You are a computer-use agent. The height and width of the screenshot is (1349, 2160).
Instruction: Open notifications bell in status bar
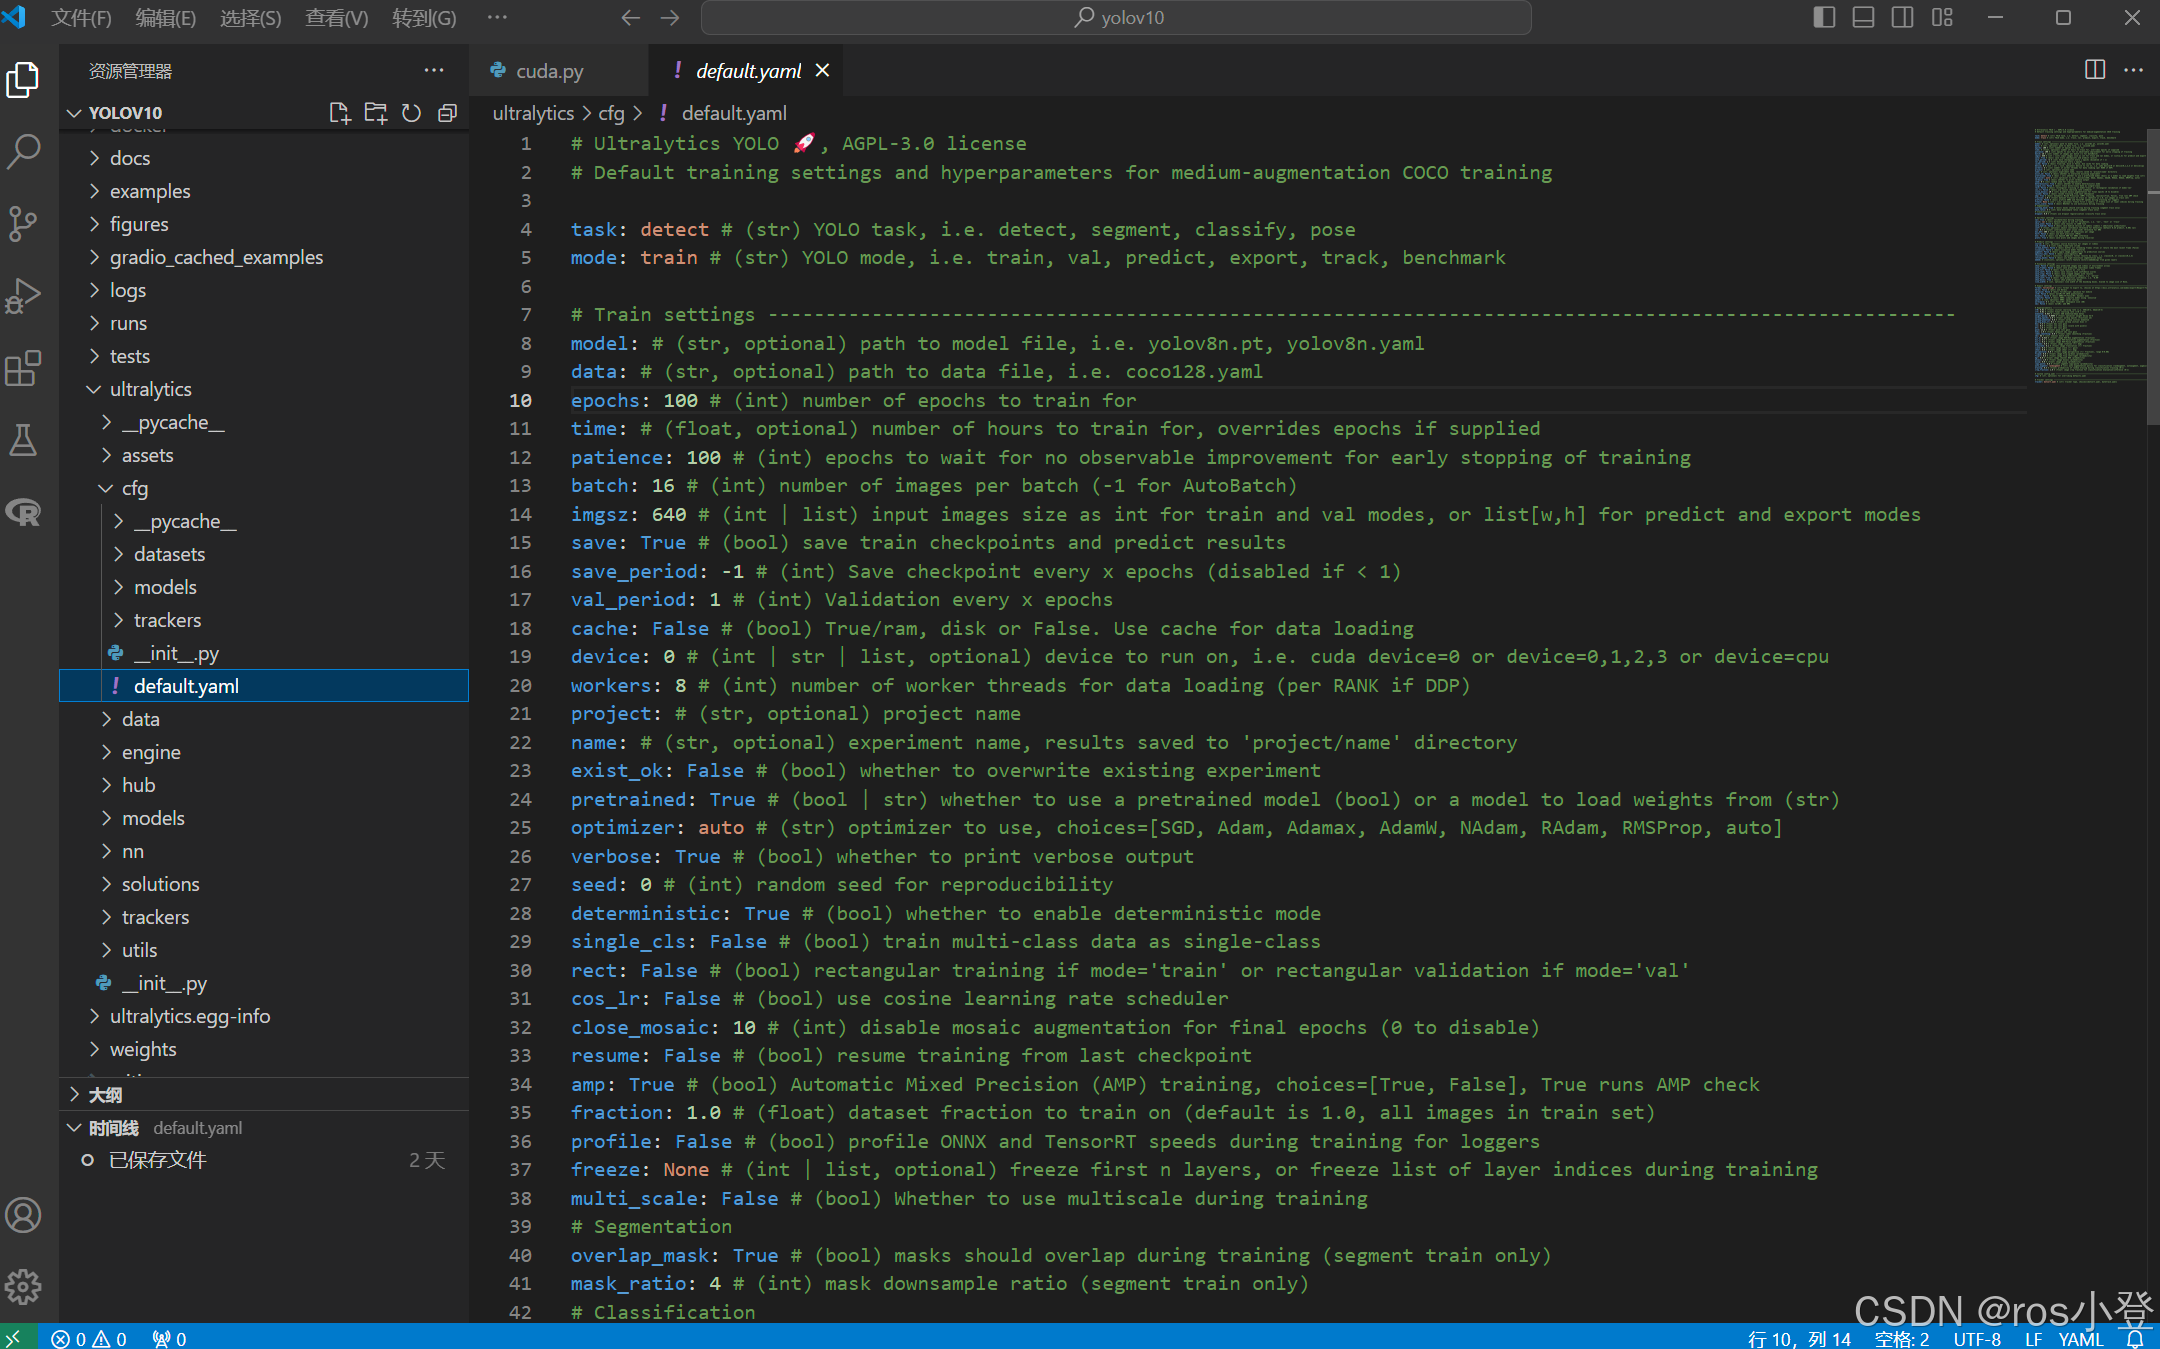(x=2134, y=1338)
